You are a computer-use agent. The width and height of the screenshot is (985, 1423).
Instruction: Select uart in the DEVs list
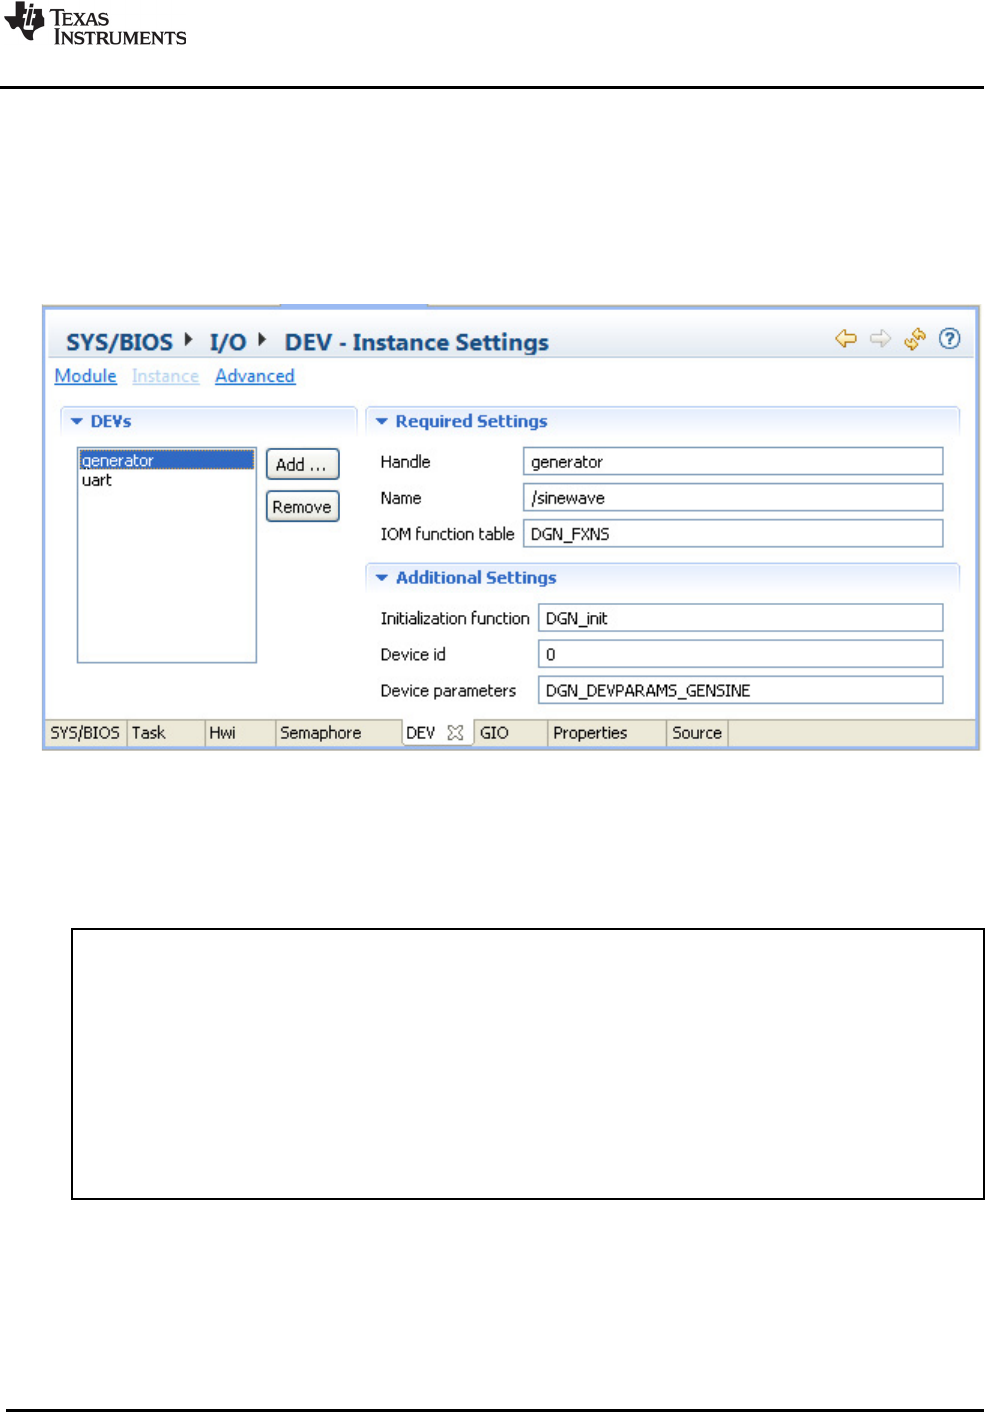pyautogui.click(x=166, y=480)
